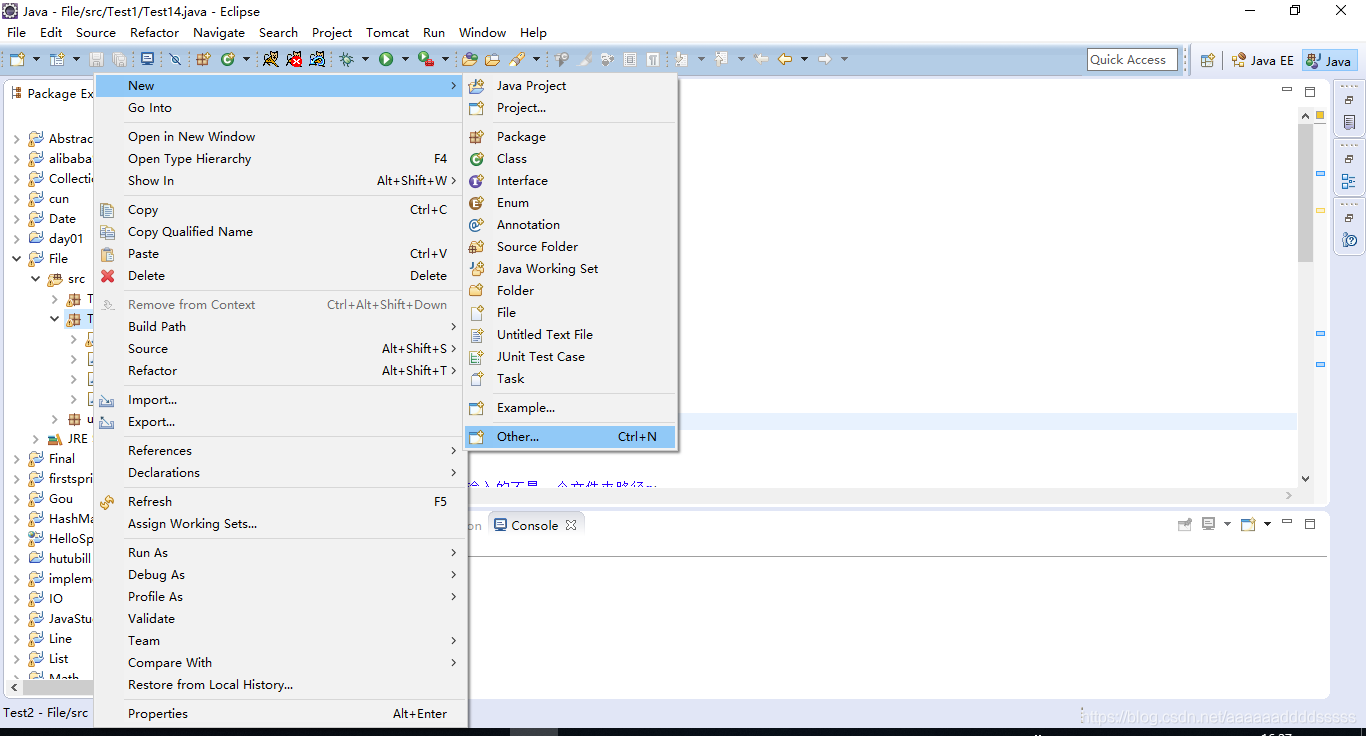Image resolution: width=1366 pixels, height=736 pixels.
Task: Click the editor horizontal scroll right arrow
Action: coord(1288,496)
